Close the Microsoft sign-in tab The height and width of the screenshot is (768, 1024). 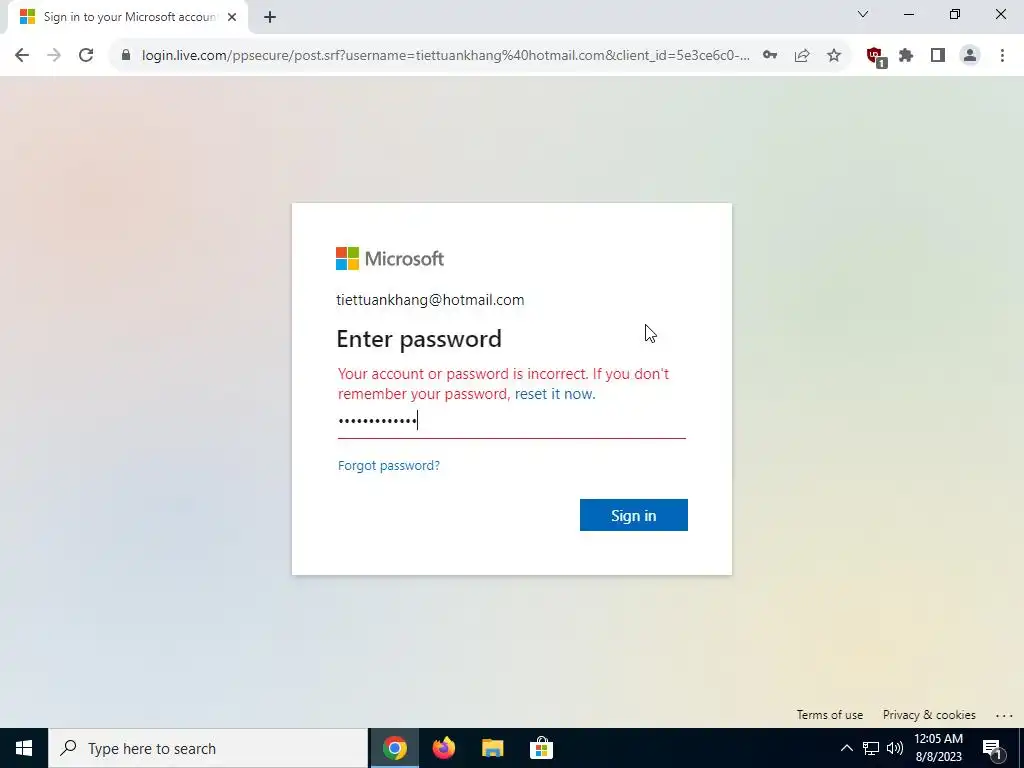click(232, 17)
